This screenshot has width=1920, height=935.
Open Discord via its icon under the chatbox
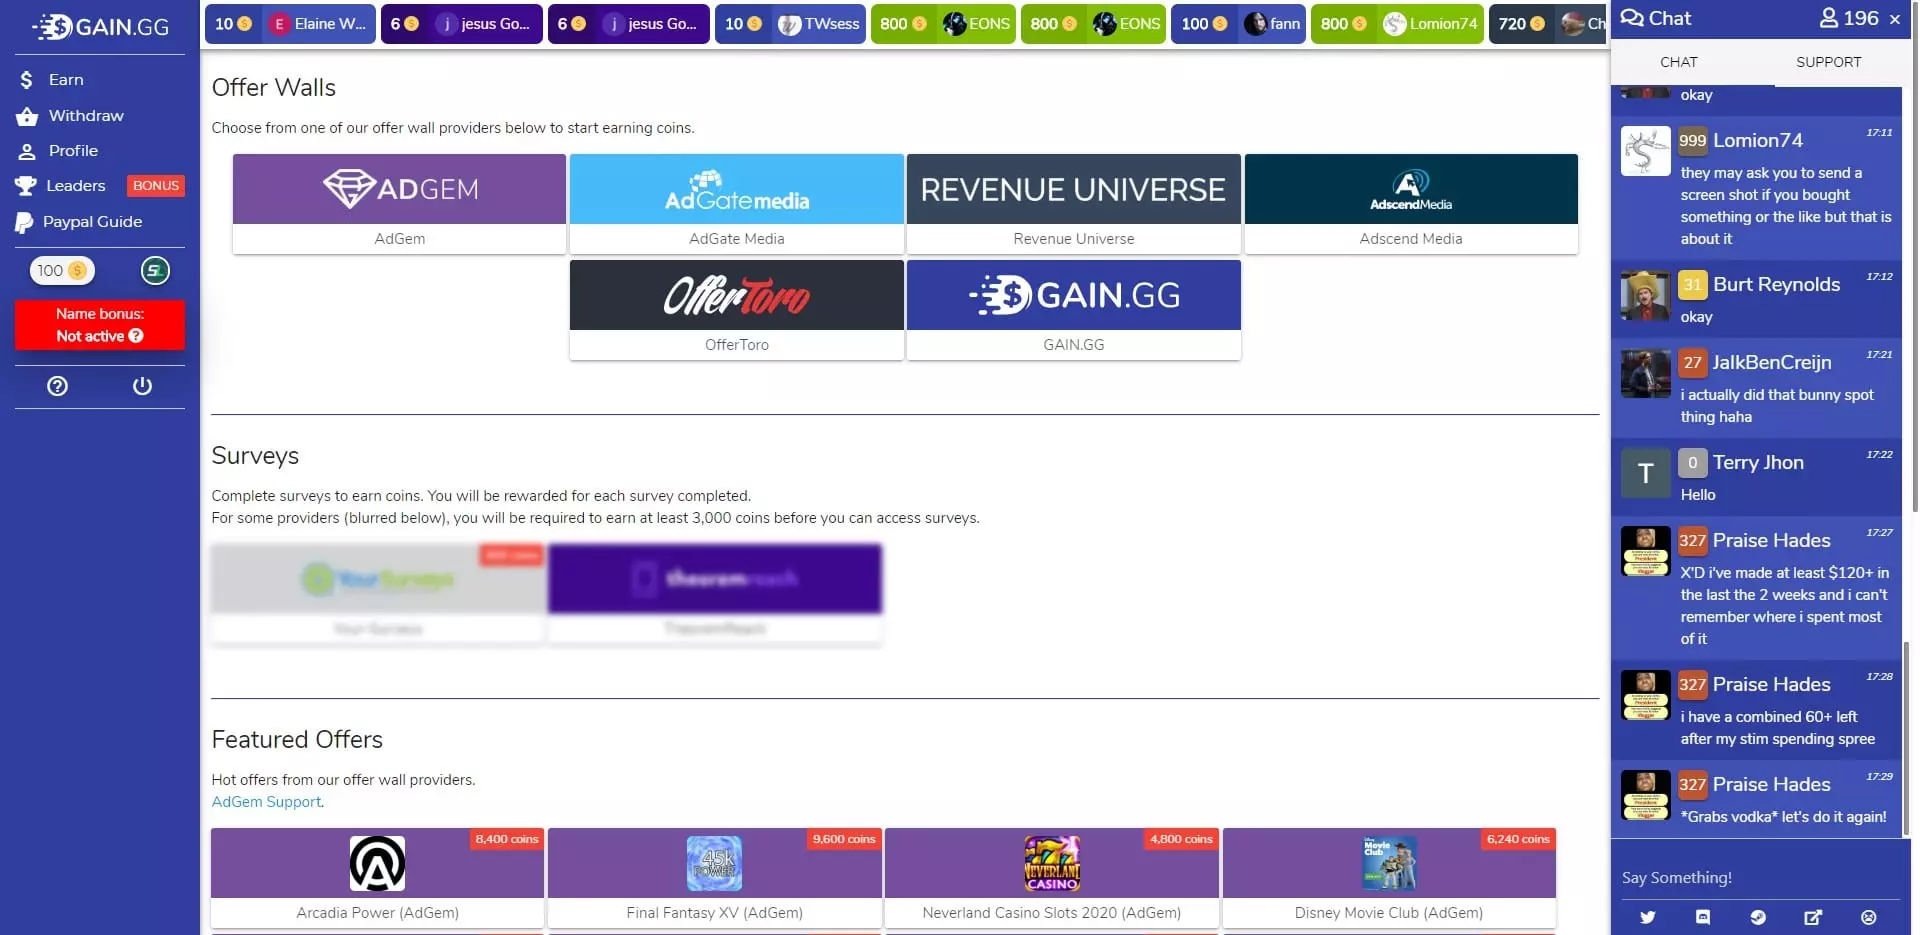[1703, 917]
